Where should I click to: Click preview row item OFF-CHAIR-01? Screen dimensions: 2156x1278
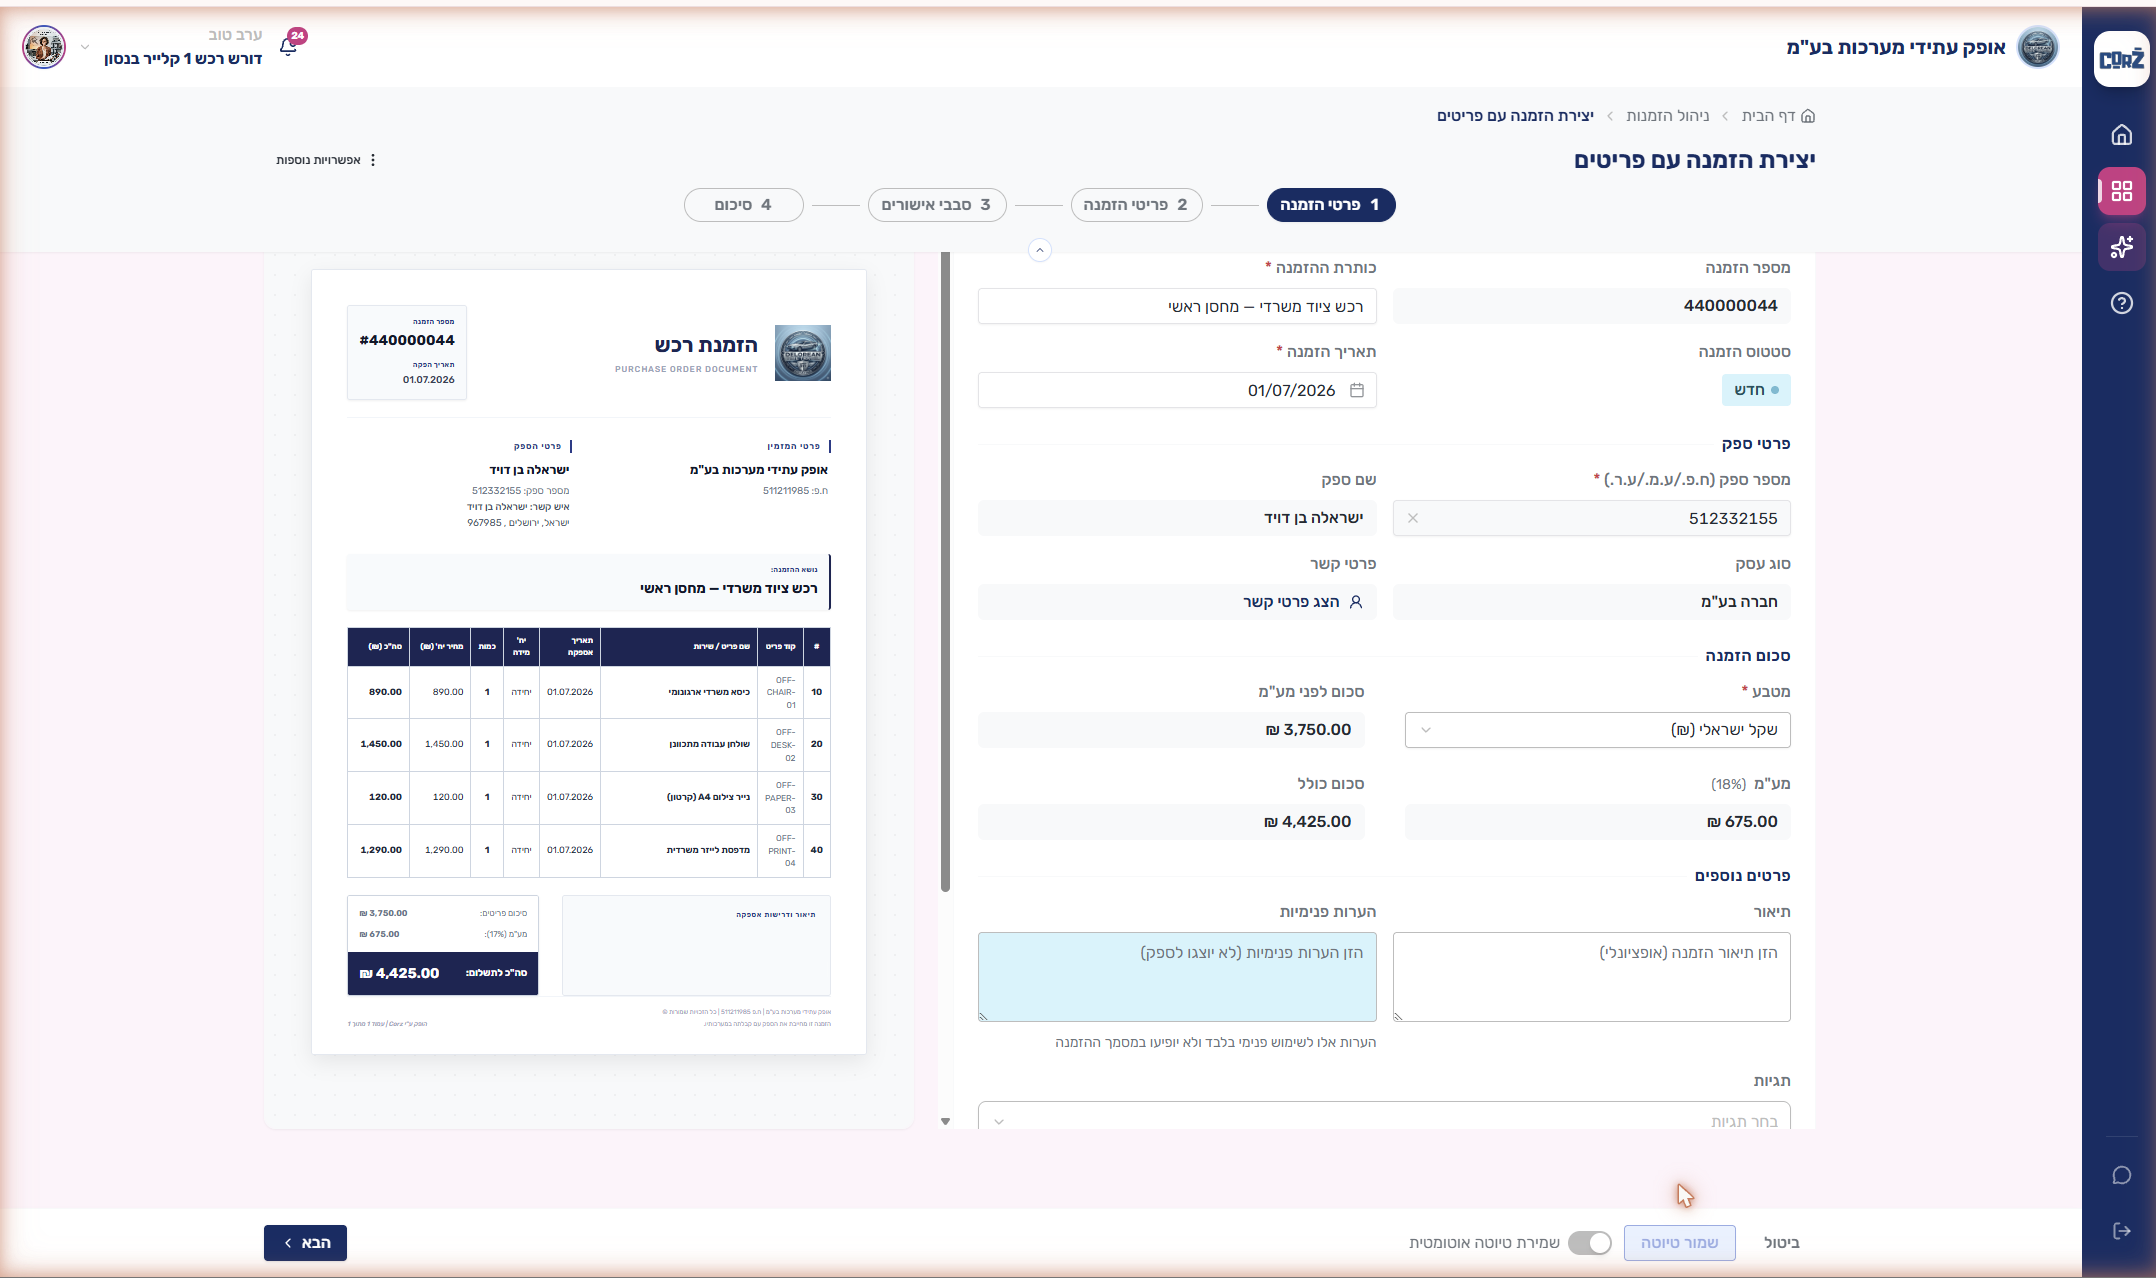pos(589,692)
